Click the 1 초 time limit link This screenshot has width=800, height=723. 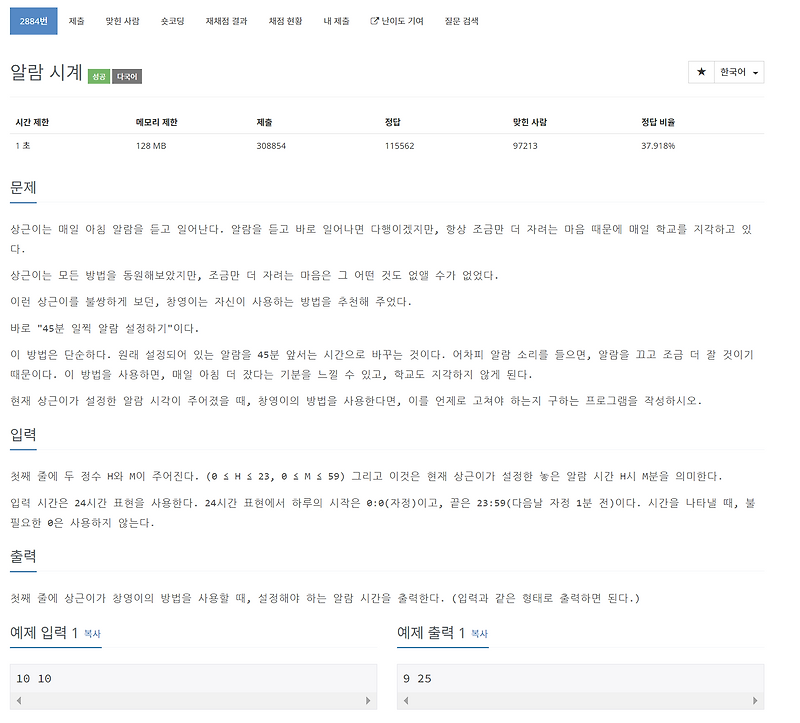[22, 145]
